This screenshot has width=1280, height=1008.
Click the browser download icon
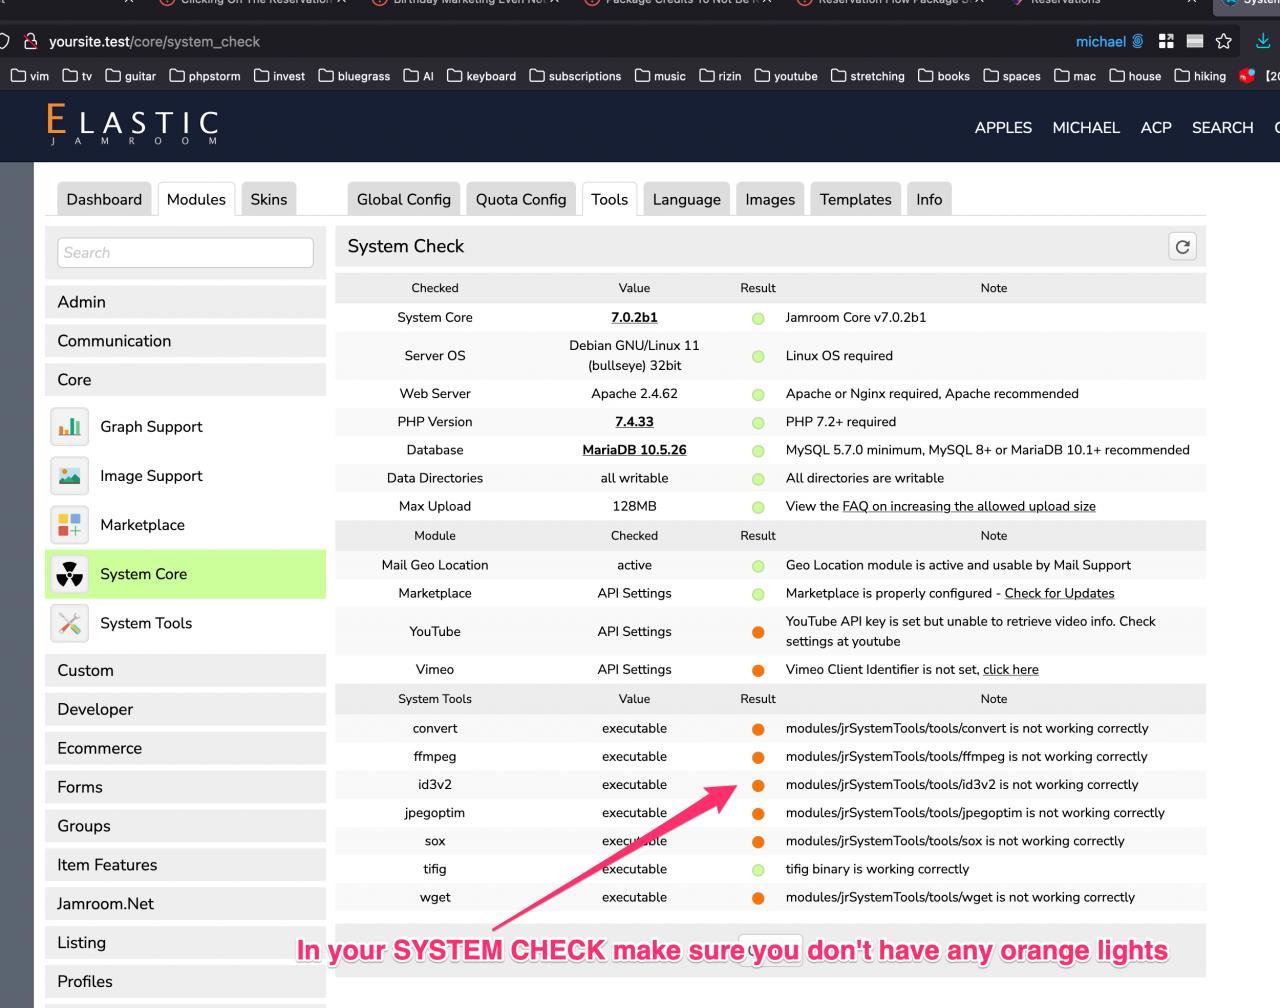1263,41
